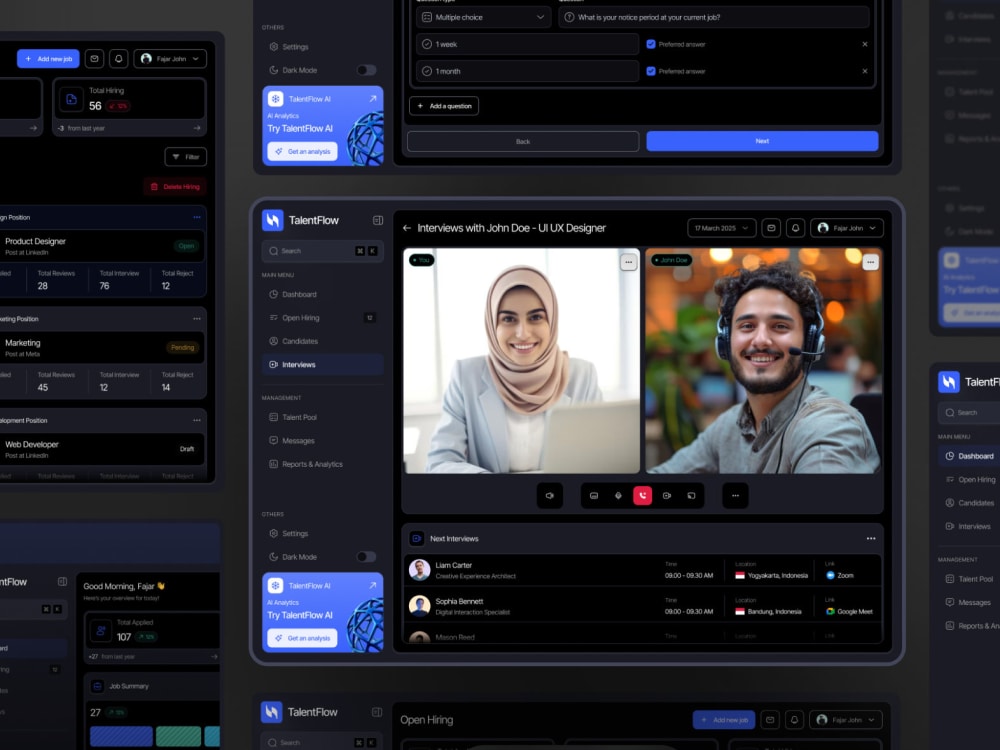Click the Search field in the Interviews window
Image resolution: width=1000 pixels, height=750 pixels.
pyautogui.click(x=322, y=251)
